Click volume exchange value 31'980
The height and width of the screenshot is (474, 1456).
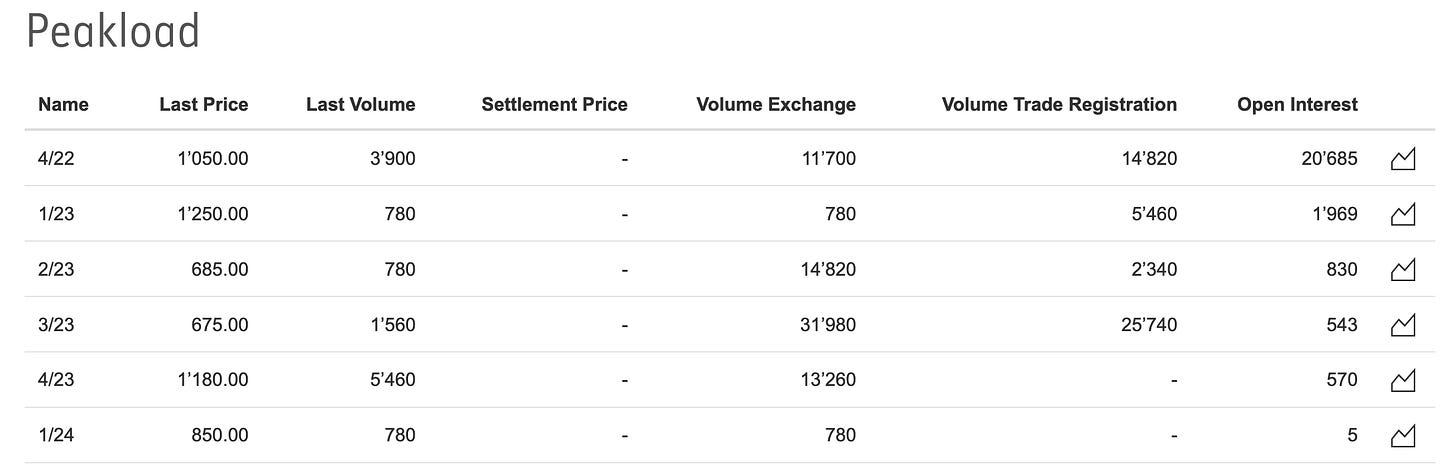[x=828, y=325]
